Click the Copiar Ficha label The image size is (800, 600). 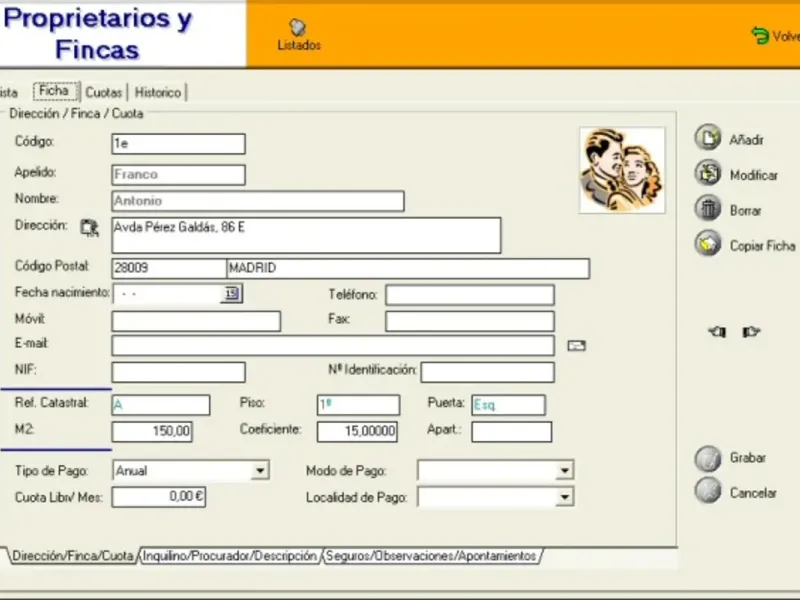pos(762,246)
